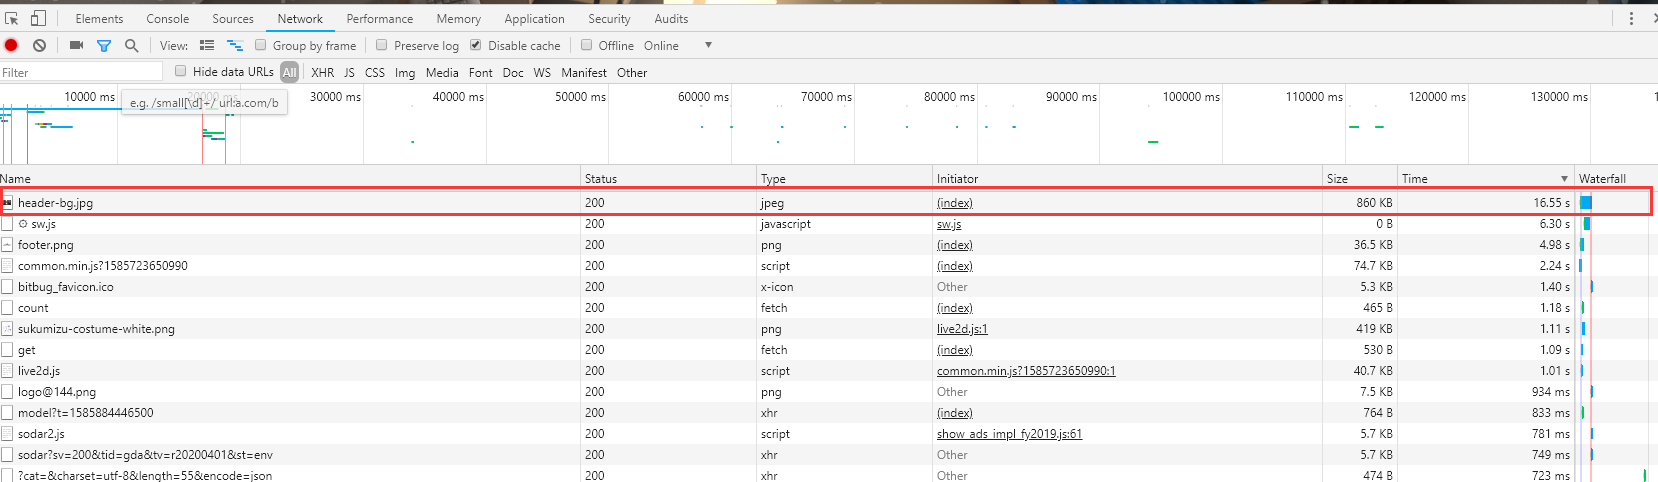
Task: Check the Hide data URLs checkbox
Action: 181,71
